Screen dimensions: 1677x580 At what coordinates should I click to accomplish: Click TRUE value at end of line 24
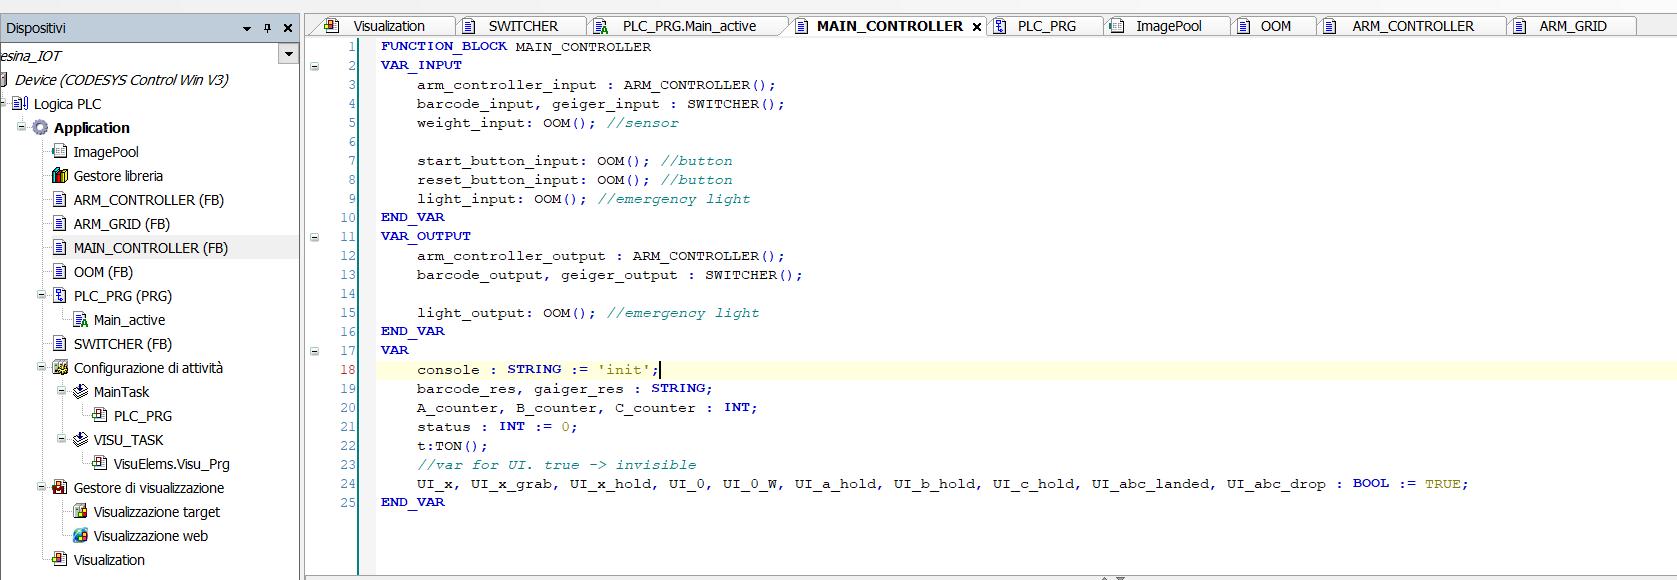pos(1442,484)
